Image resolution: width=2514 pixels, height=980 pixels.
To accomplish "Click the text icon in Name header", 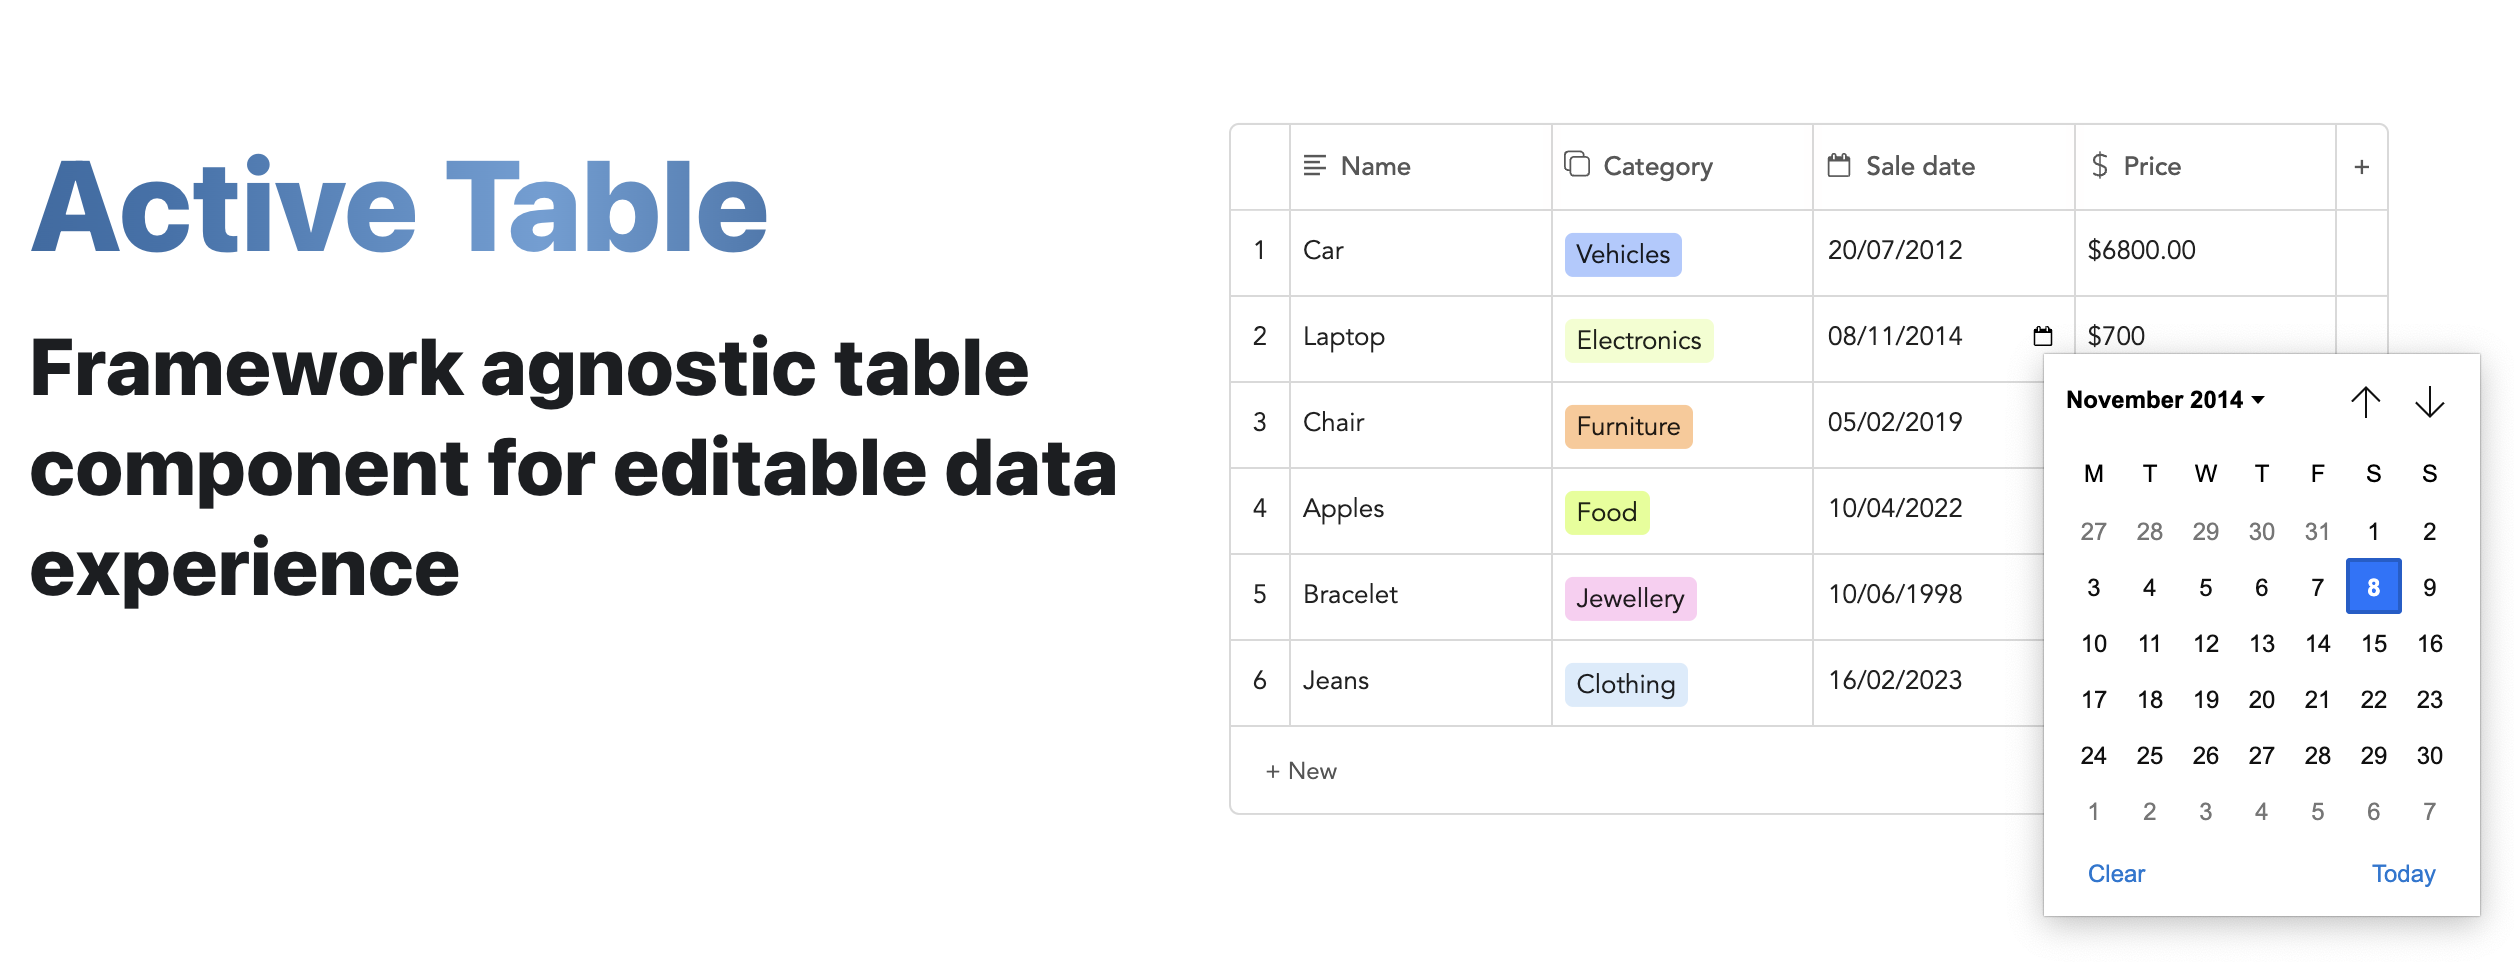I will point(1315,166).
